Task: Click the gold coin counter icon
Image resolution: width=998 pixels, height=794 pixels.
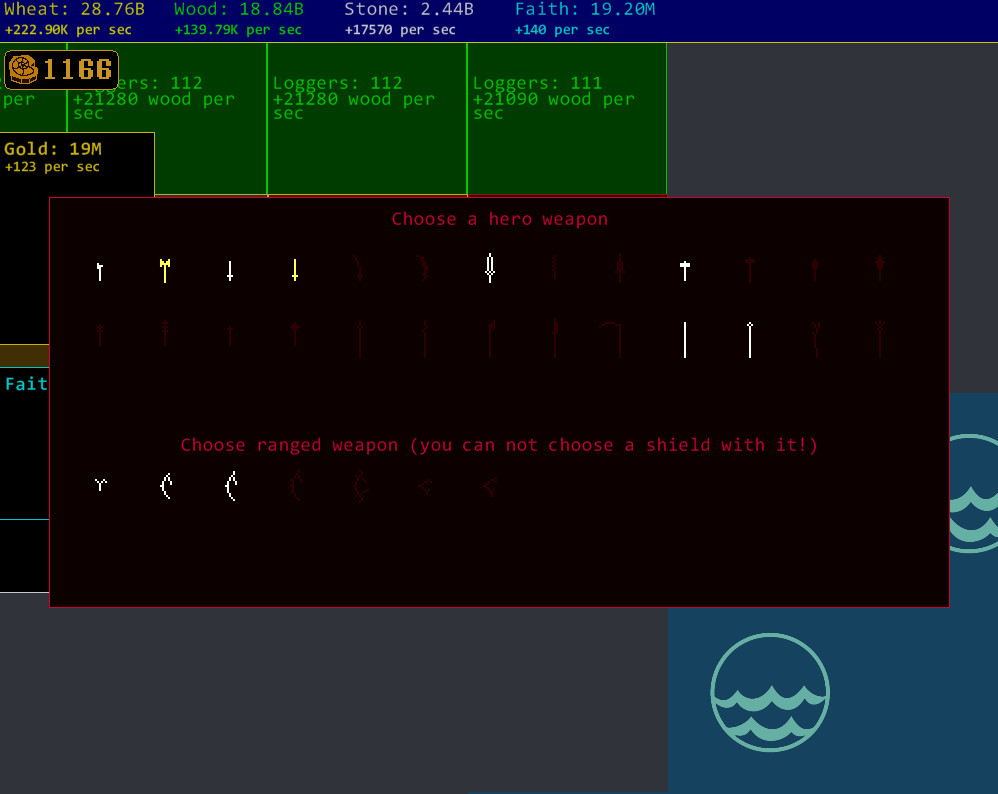Action: (23, 70)
